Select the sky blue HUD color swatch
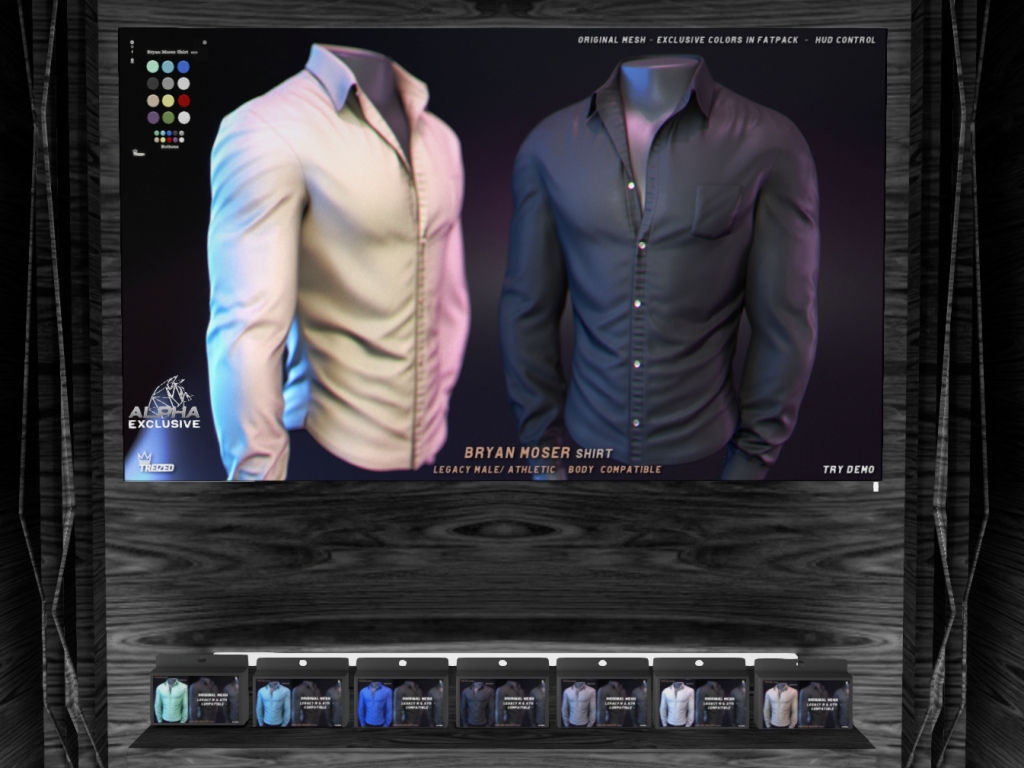 (168, 67)
